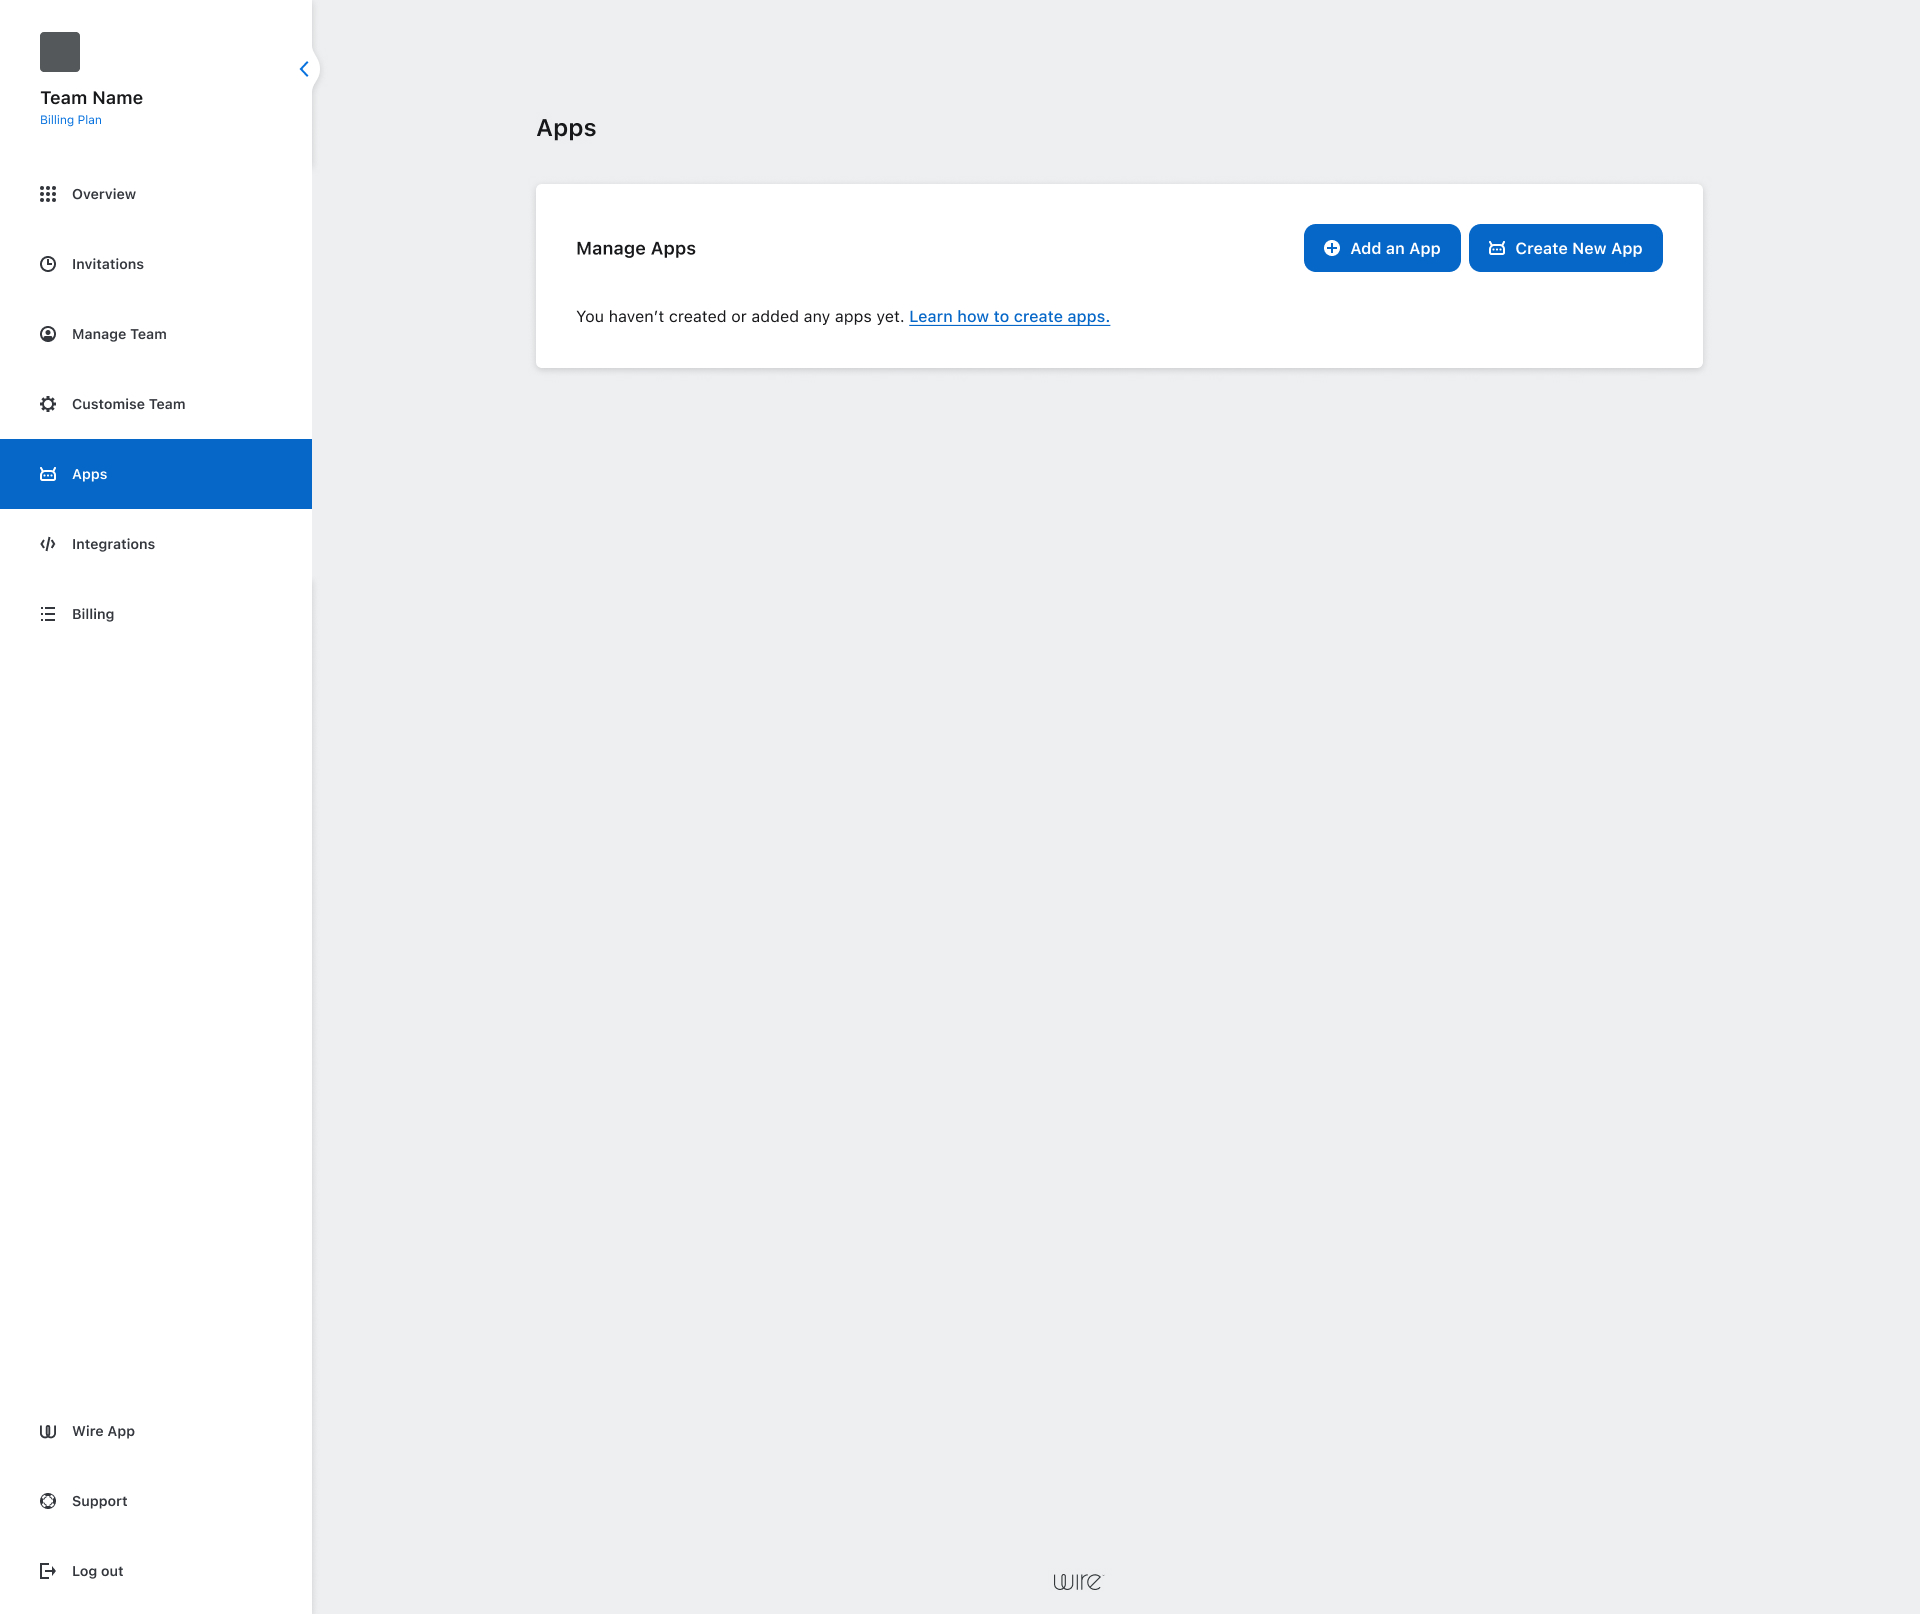Click the Customise Team gear icon

coord(48,404)
